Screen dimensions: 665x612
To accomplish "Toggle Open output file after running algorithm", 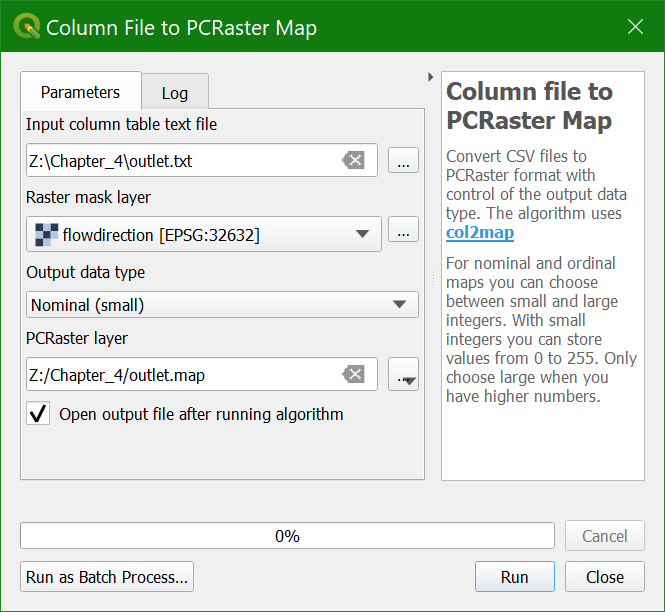I will tap(38, 414).
